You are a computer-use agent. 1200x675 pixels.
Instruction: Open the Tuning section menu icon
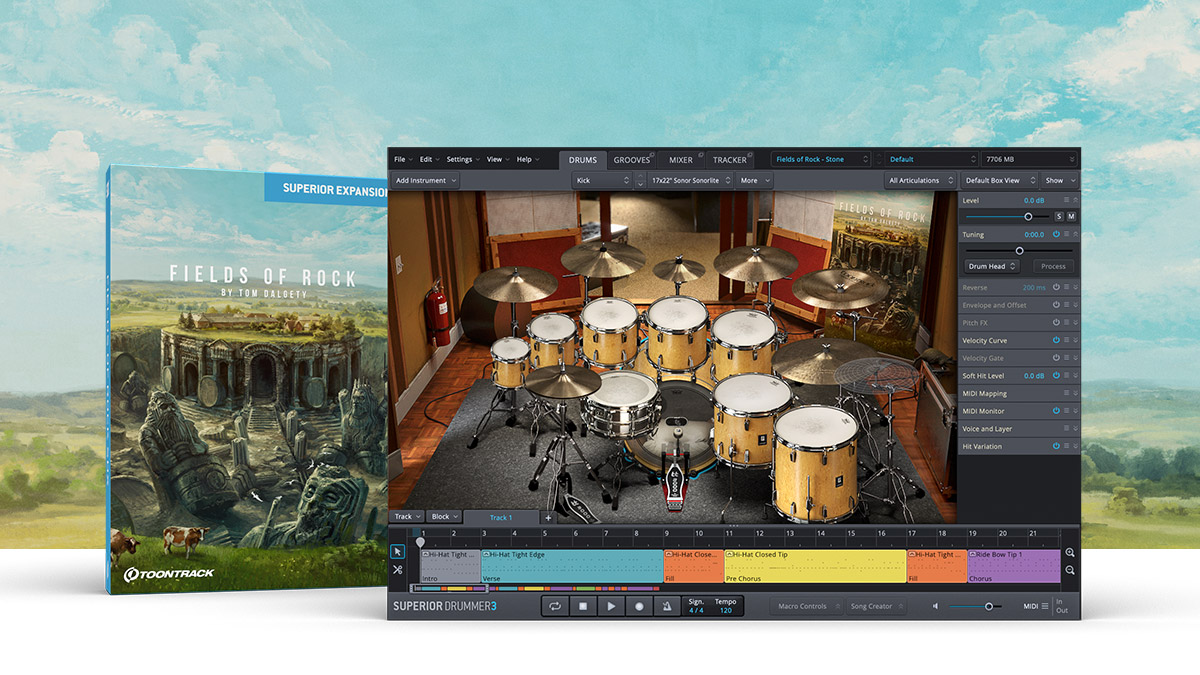tap(1066, 235)
